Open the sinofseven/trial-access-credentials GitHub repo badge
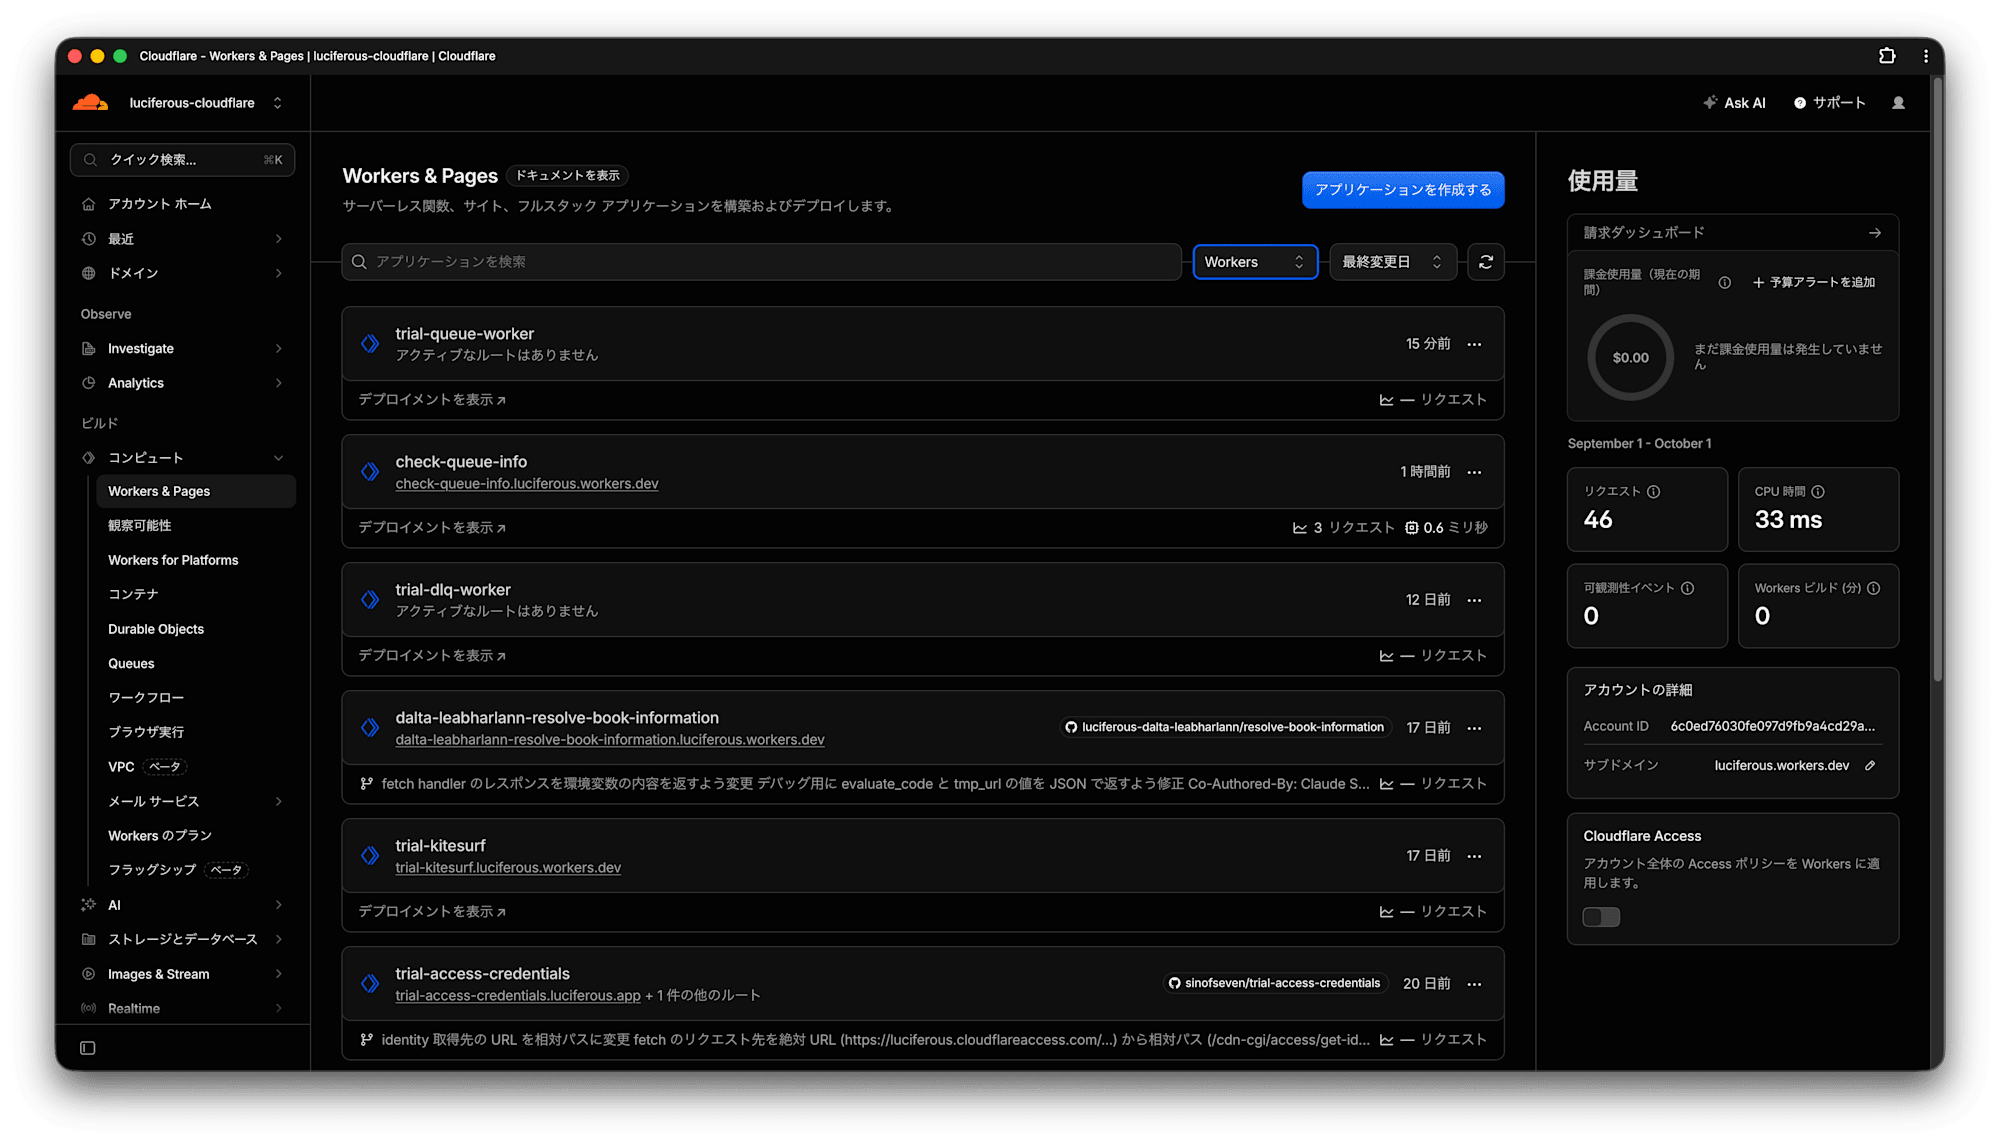This screenshot has width=2000, height=1144. [1274, 984]
